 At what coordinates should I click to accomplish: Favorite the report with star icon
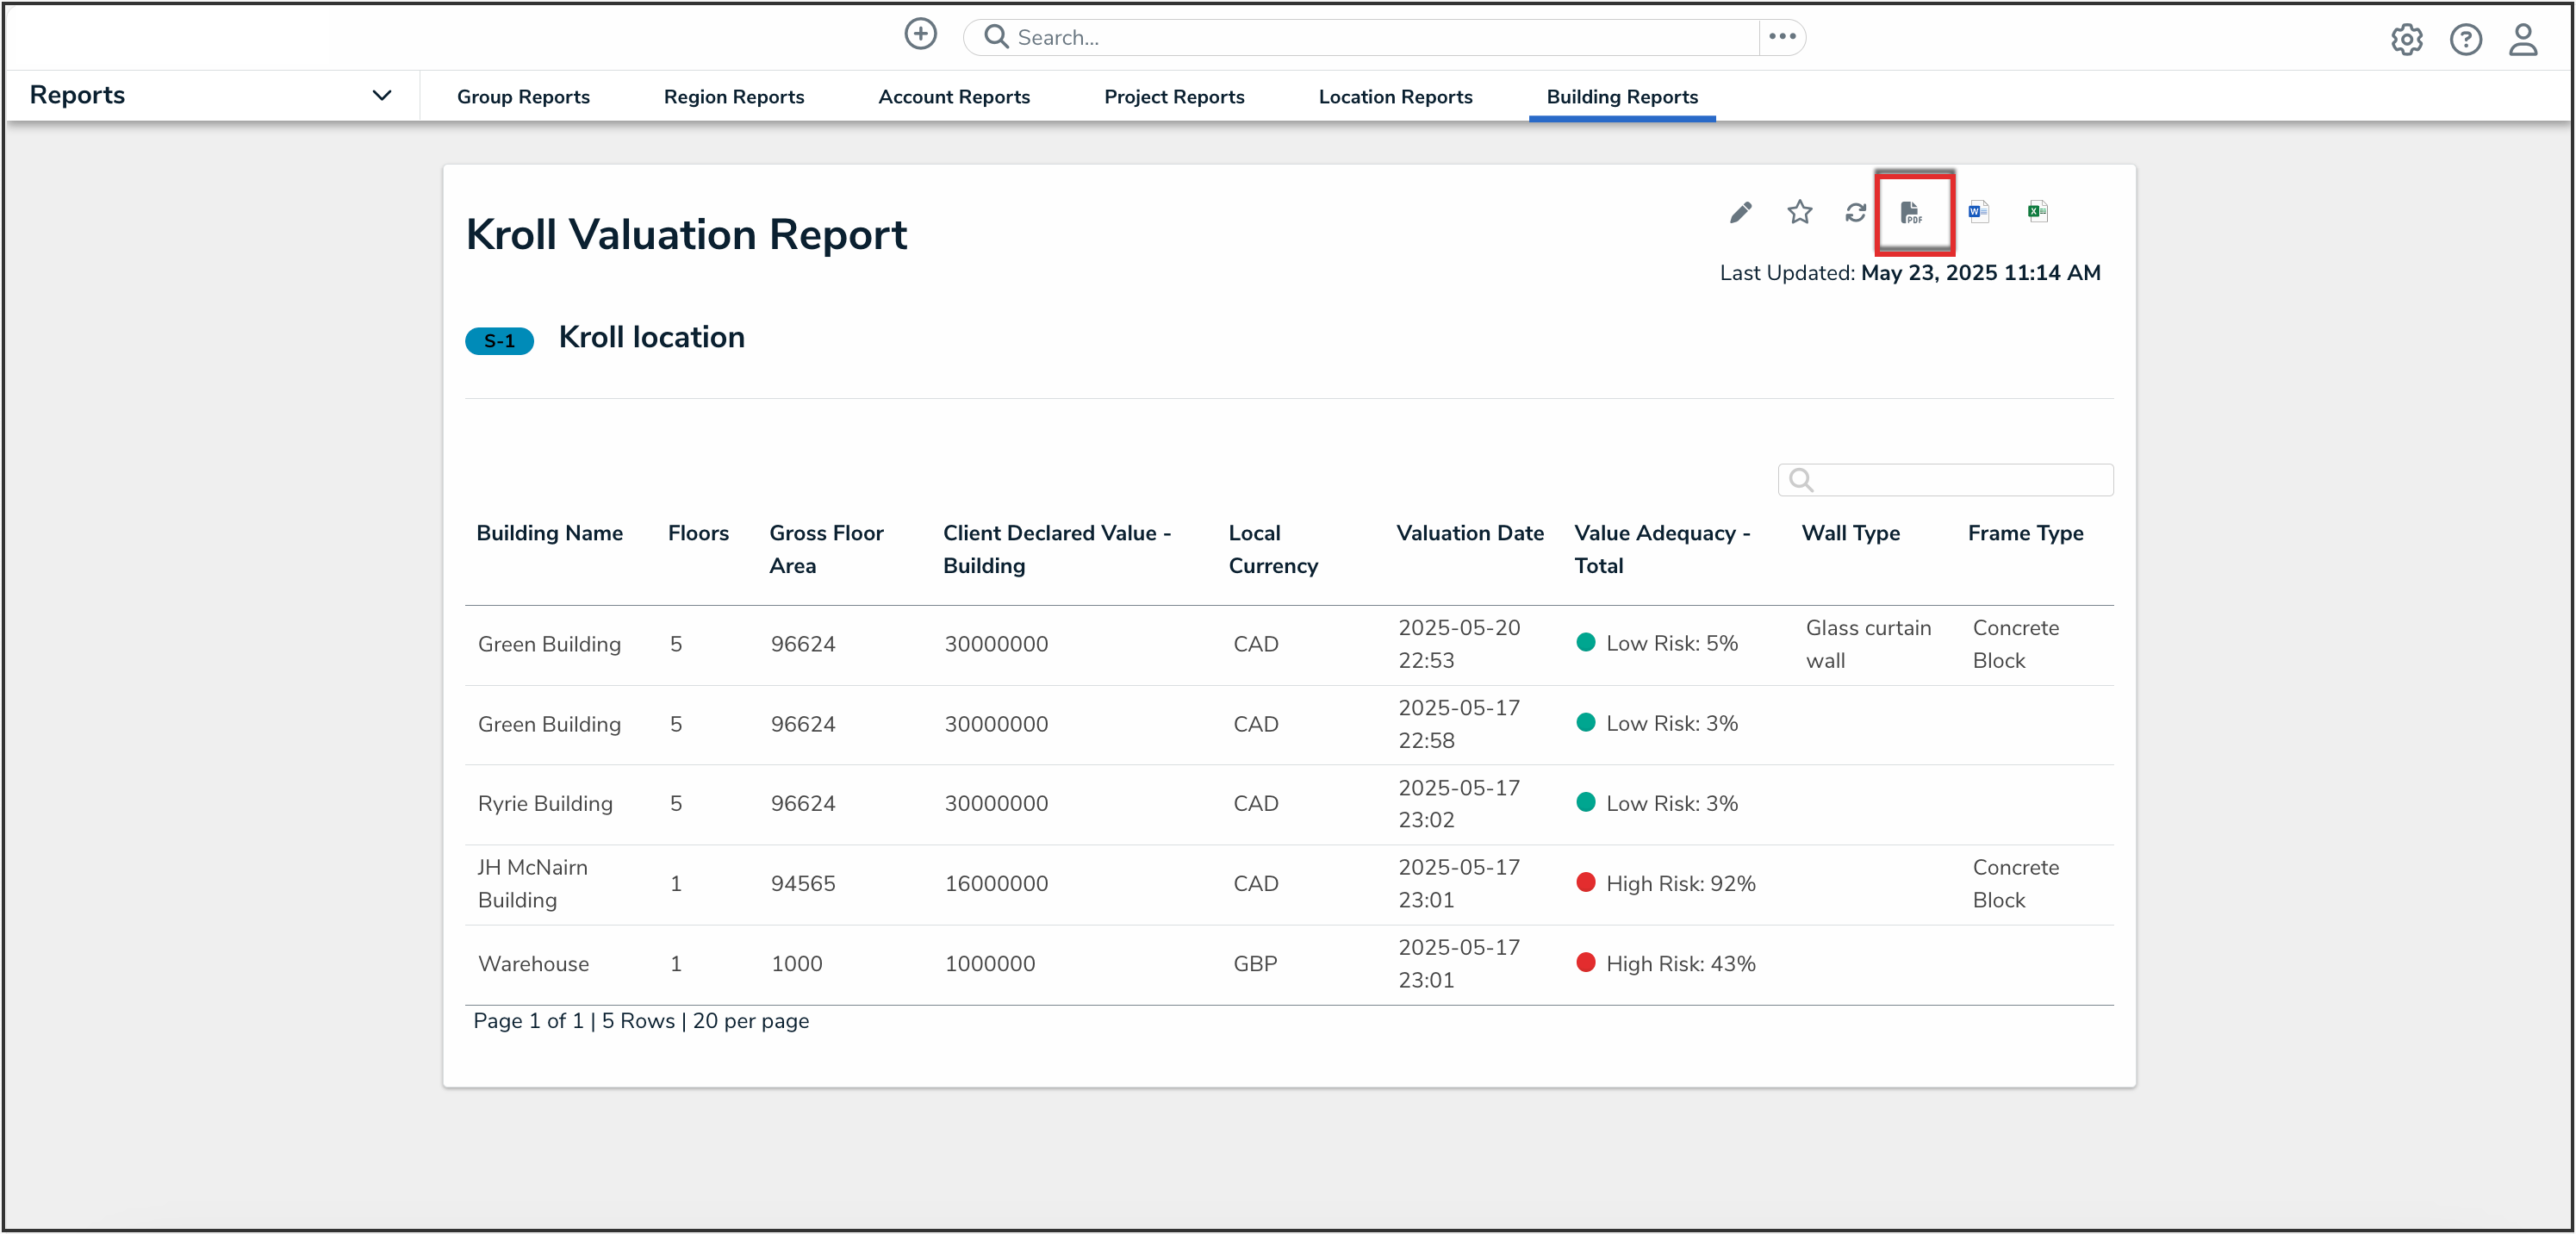pyautogui.click(x=1799, y=212)
